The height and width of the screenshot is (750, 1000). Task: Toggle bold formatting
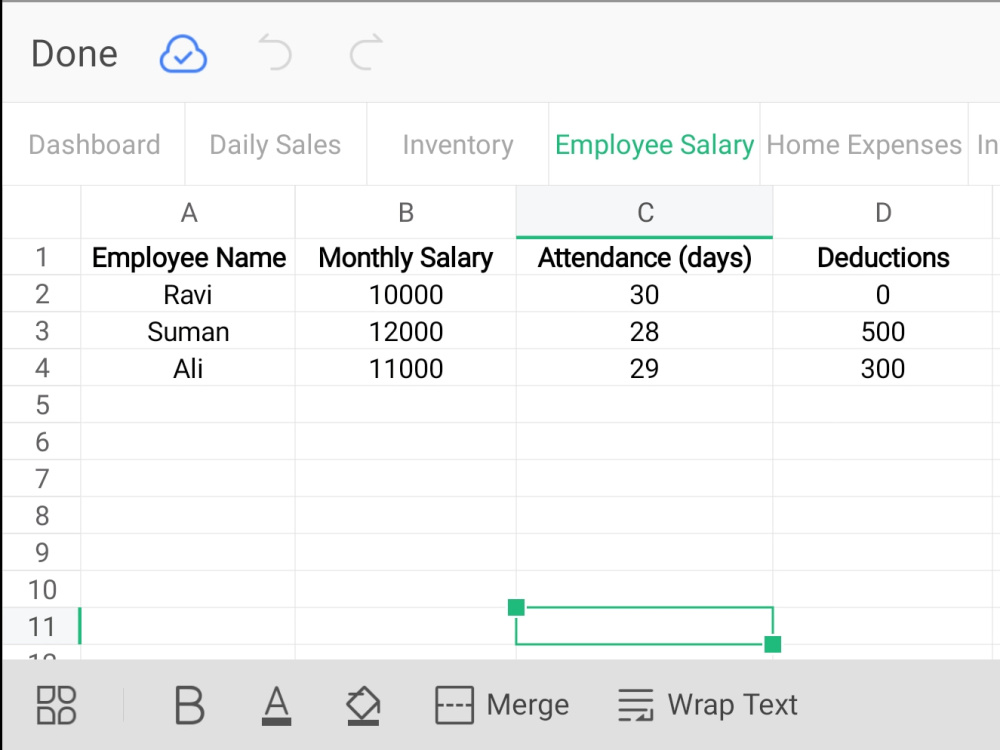189,705
